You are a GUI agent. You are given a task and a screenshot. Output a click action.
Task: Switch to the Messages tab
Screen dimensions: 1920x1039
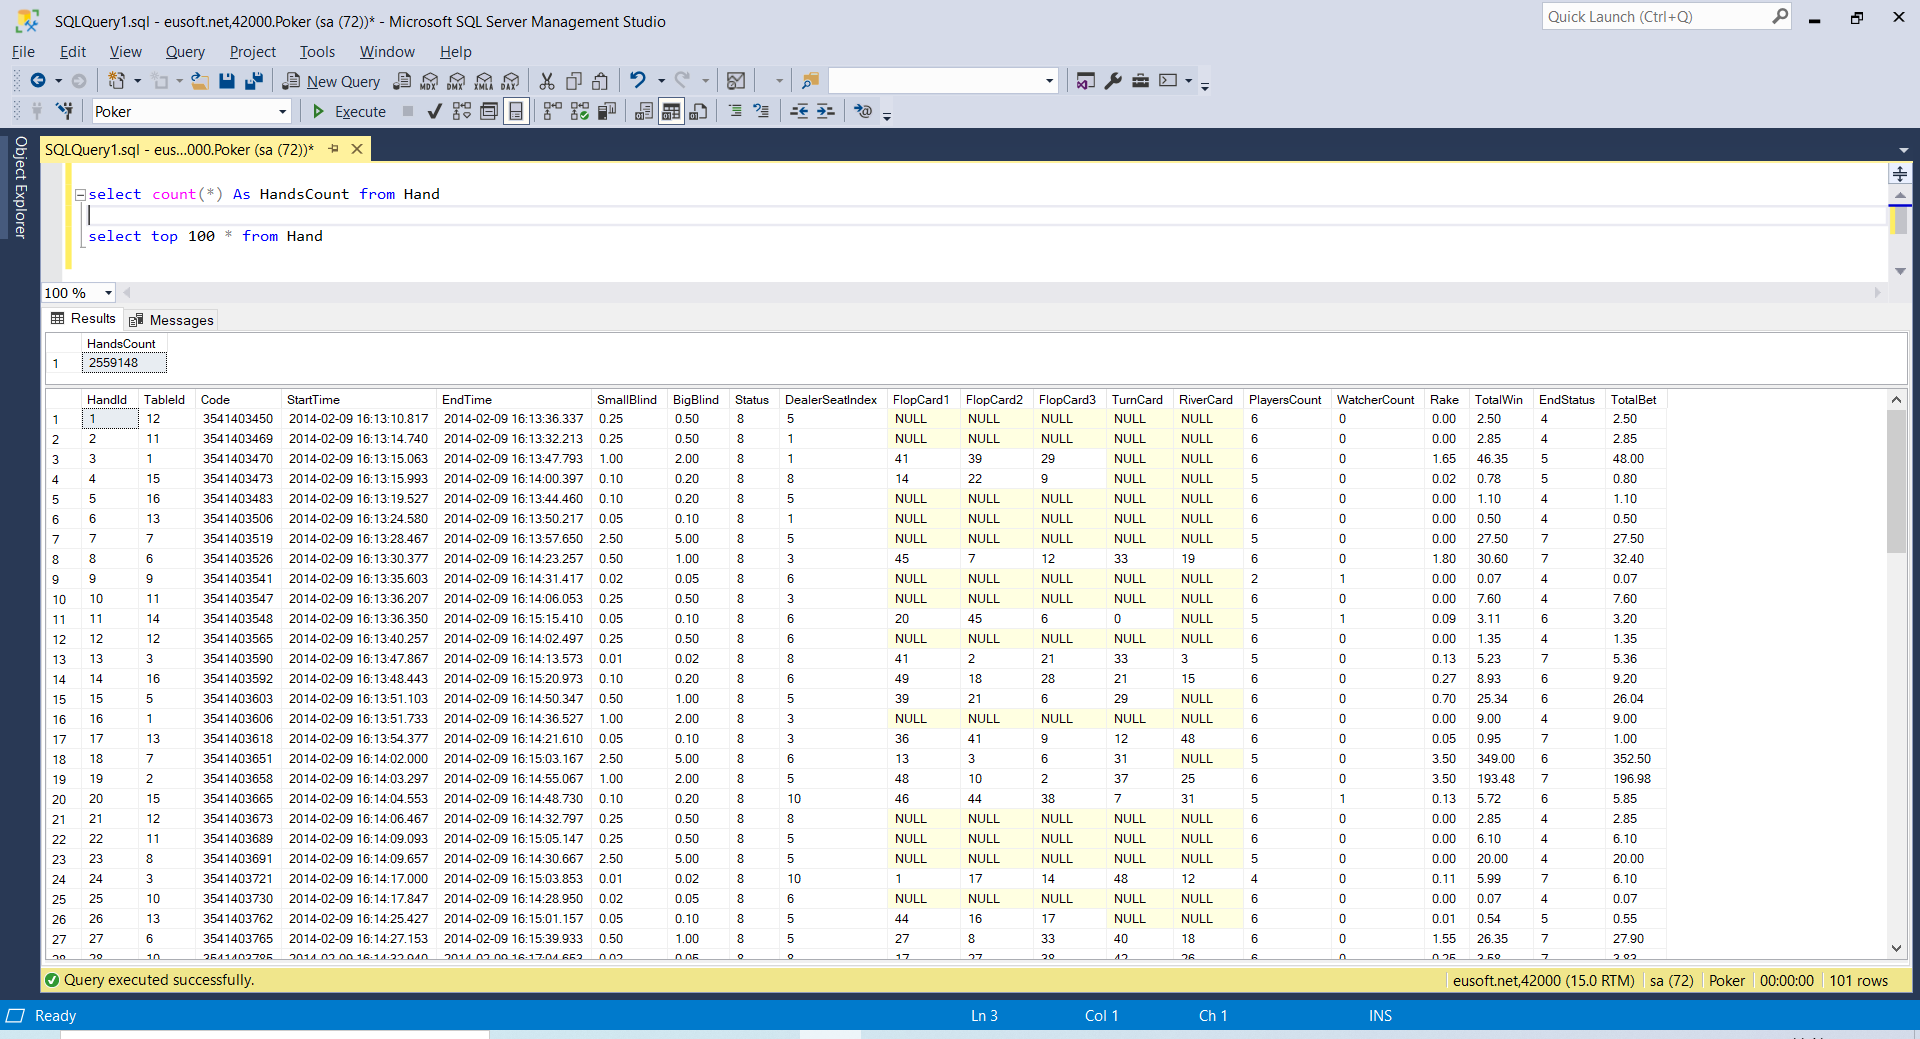(171, 320)
